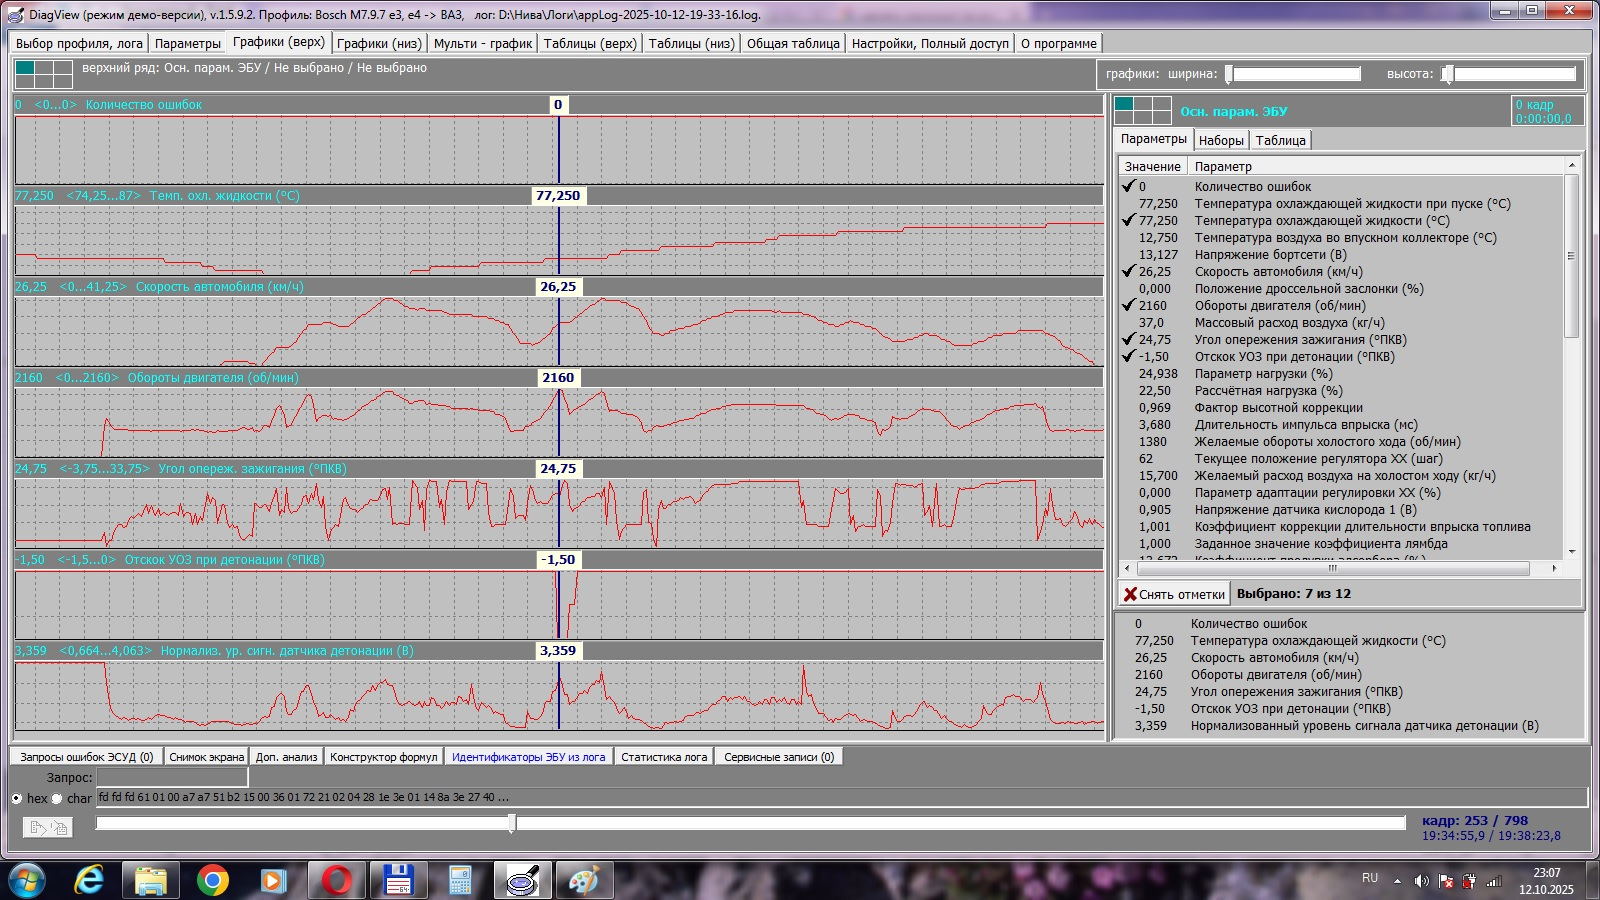Click the battery power tray icon
The height and width of the screenshot is (900, 1600).
pyautogui.click(x=1469, y=881)
